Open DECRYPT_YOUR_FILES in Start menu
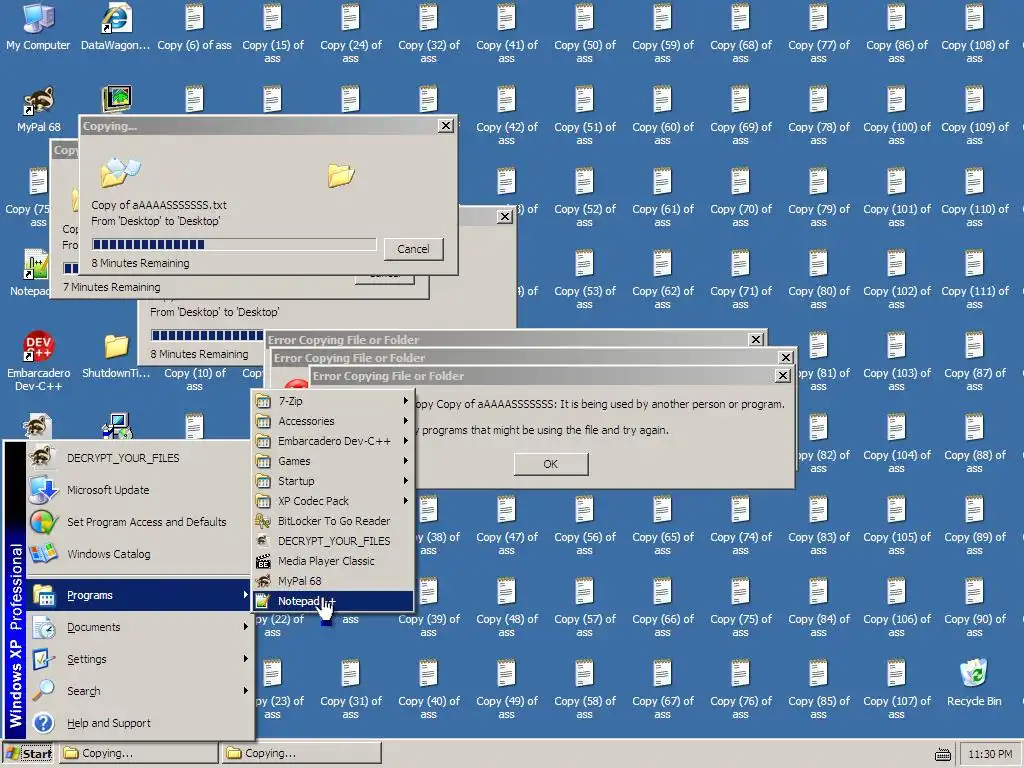Image resolution: width=1024 pixels, height=768 pixels. coord(138,458)
